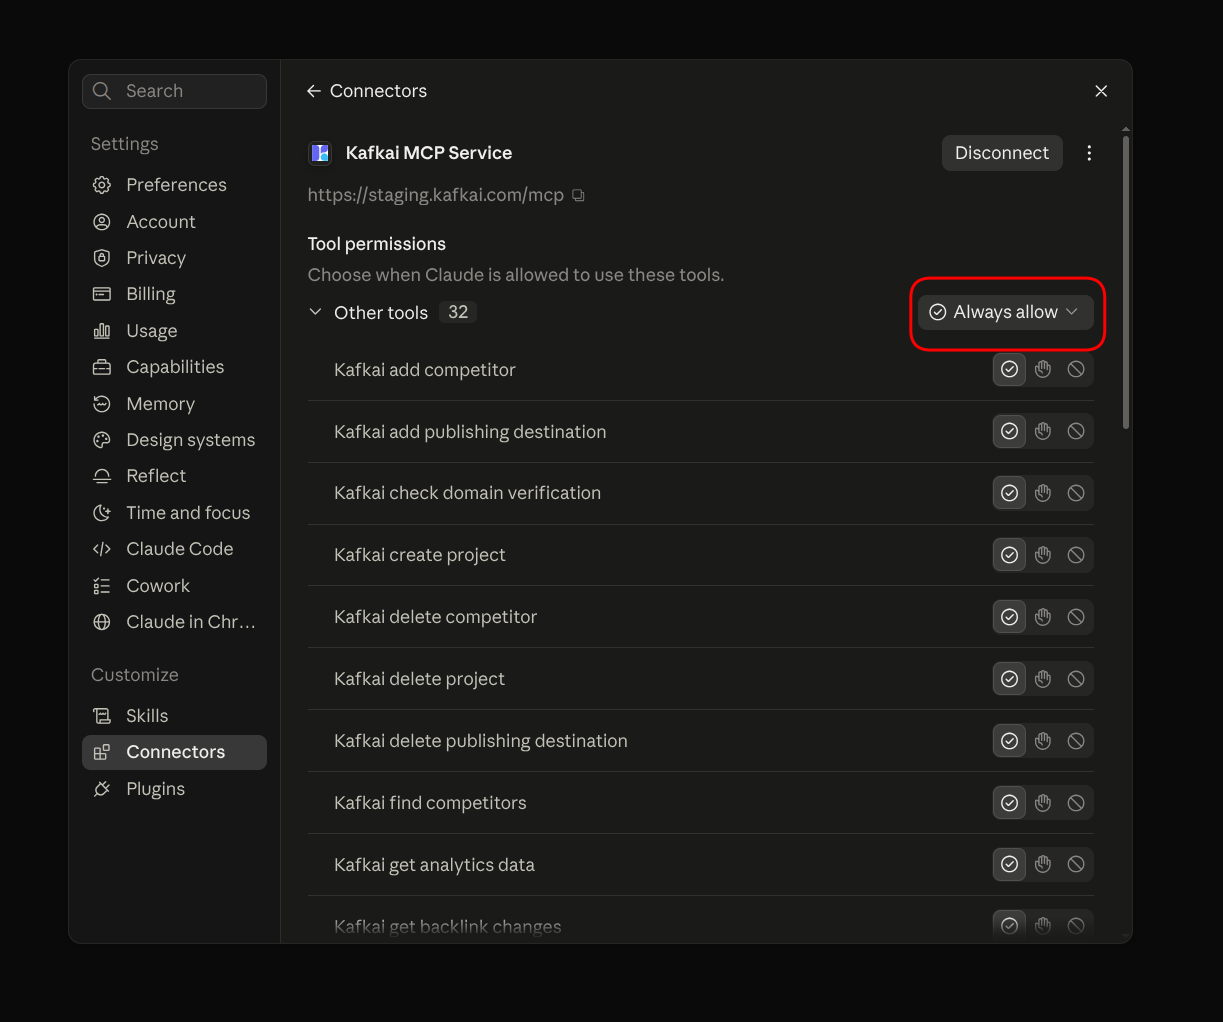Viewport: 1223px width, 1022px height.
Task: Click the Kafkai get analytics data row label
Action: pyautogui.click(x=434, y=865)
